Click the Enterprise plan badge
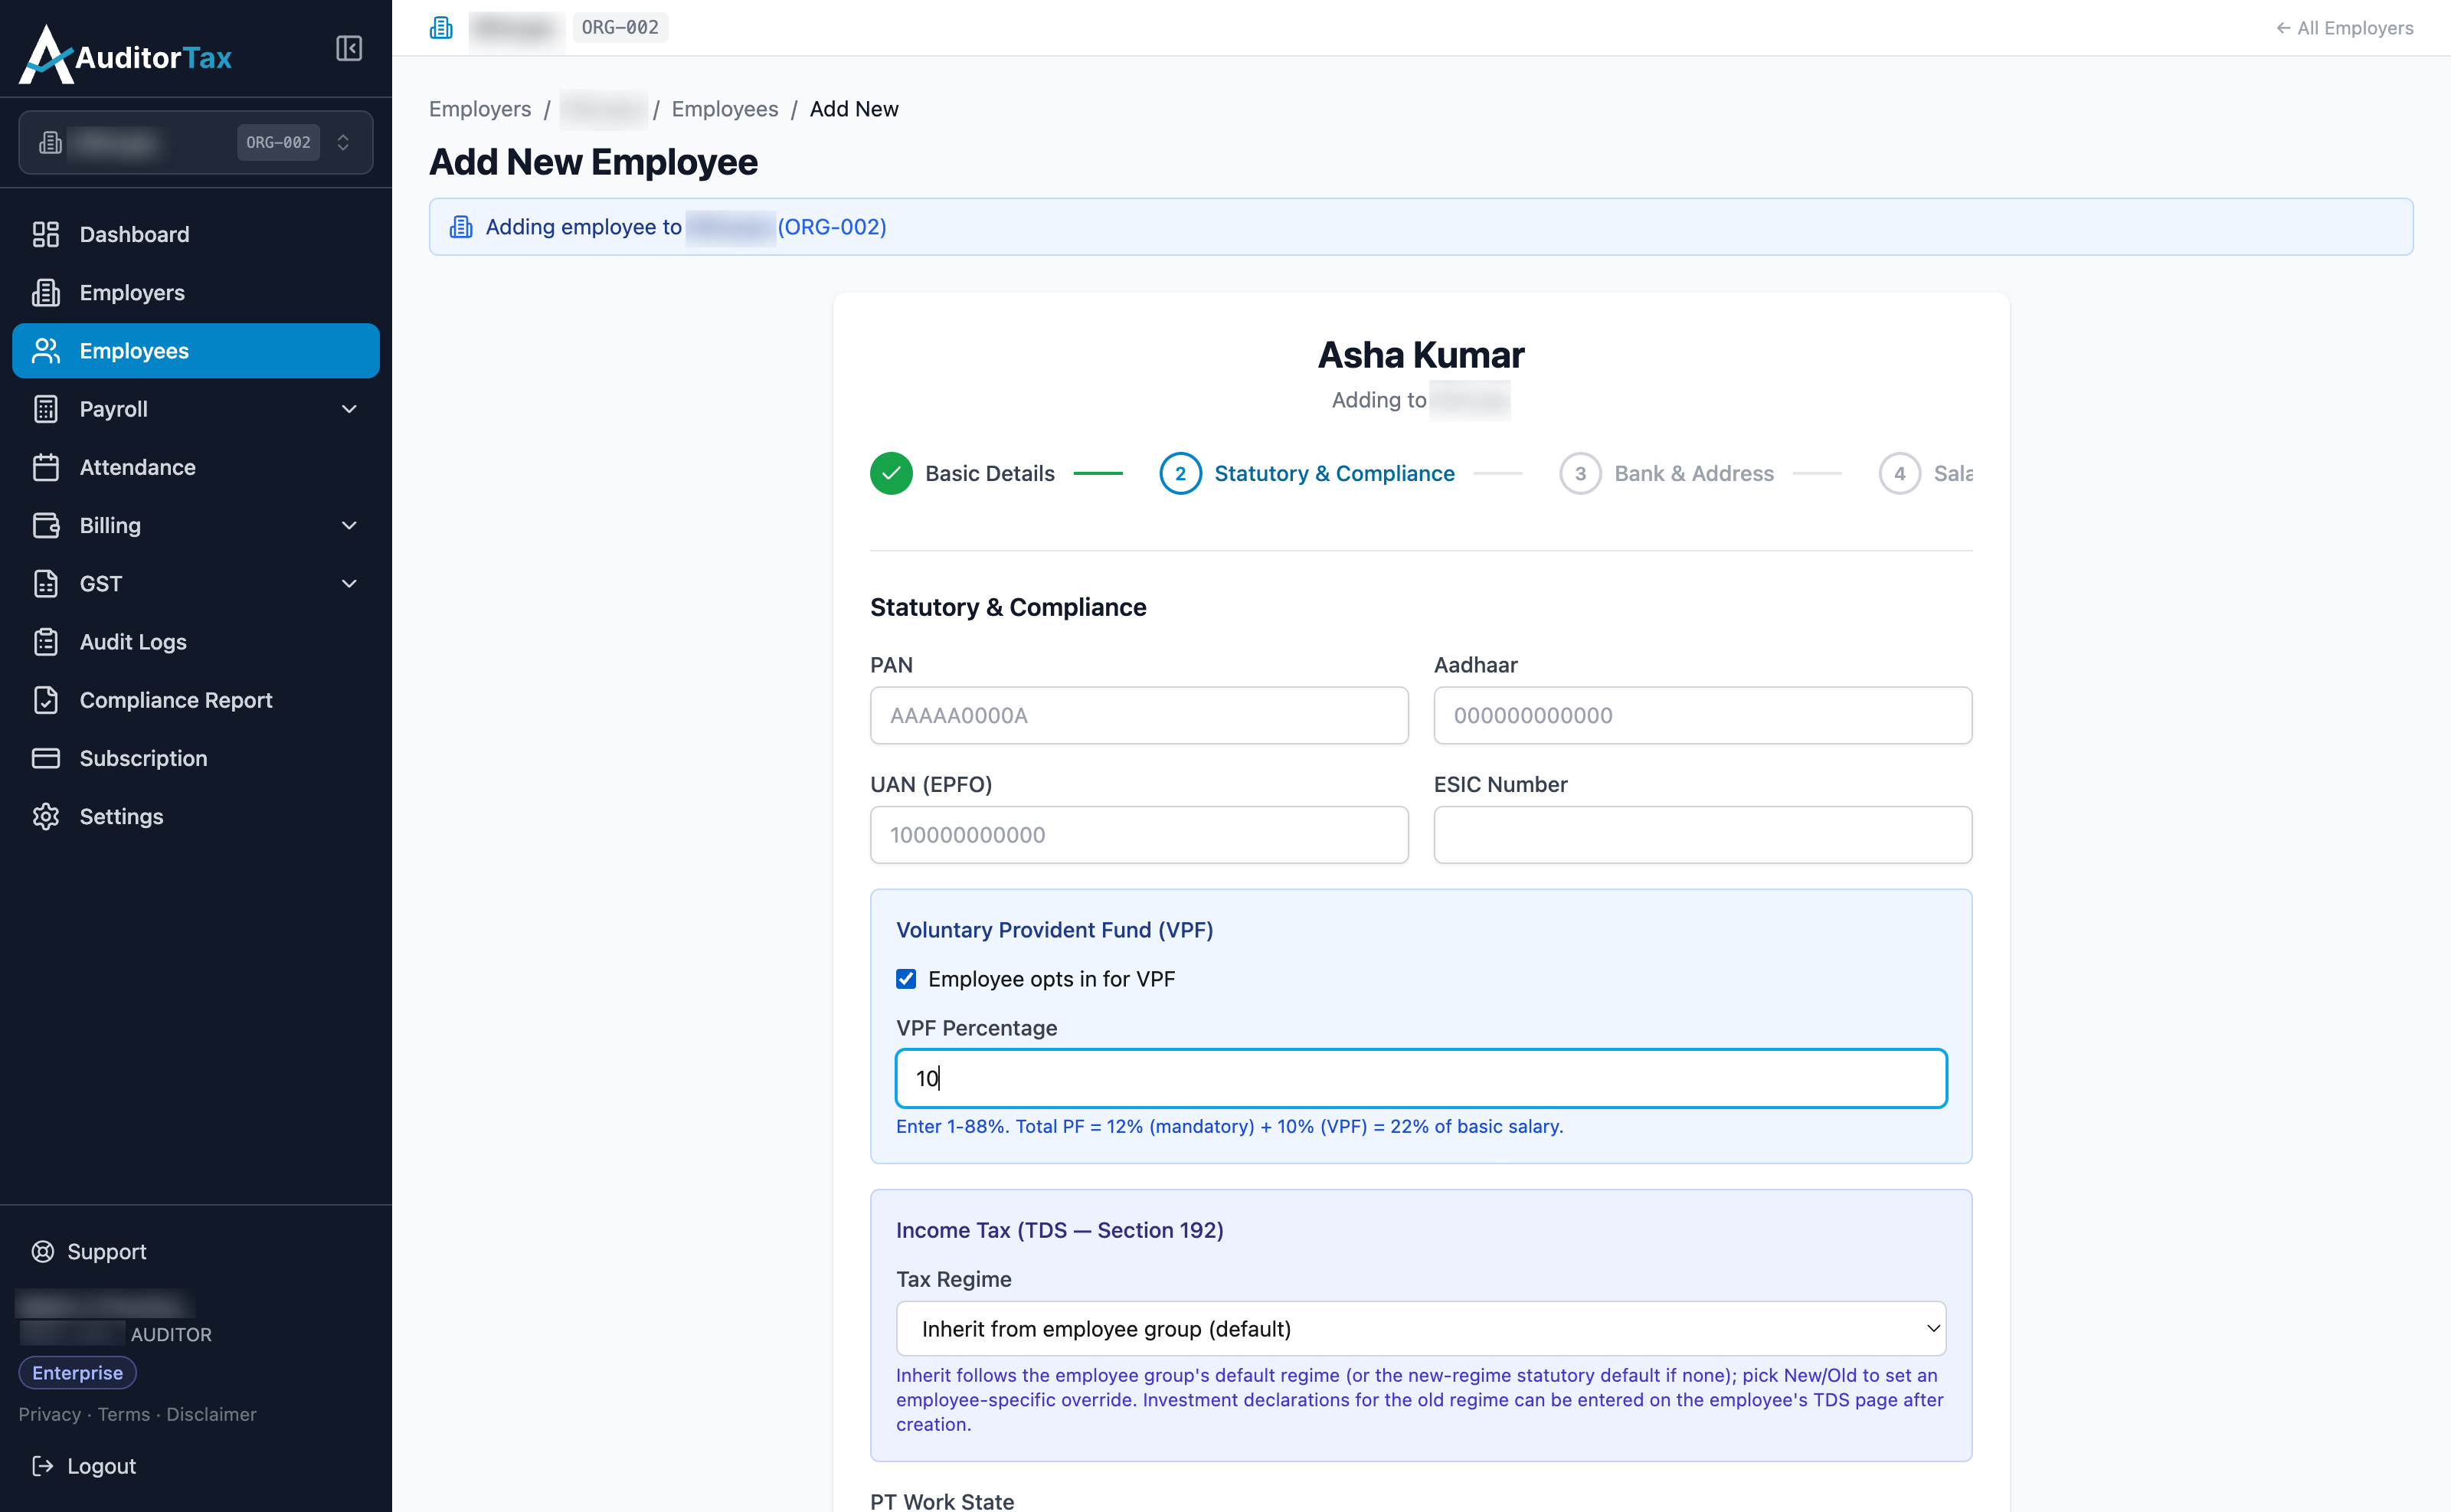 (x=78, y=1373)
